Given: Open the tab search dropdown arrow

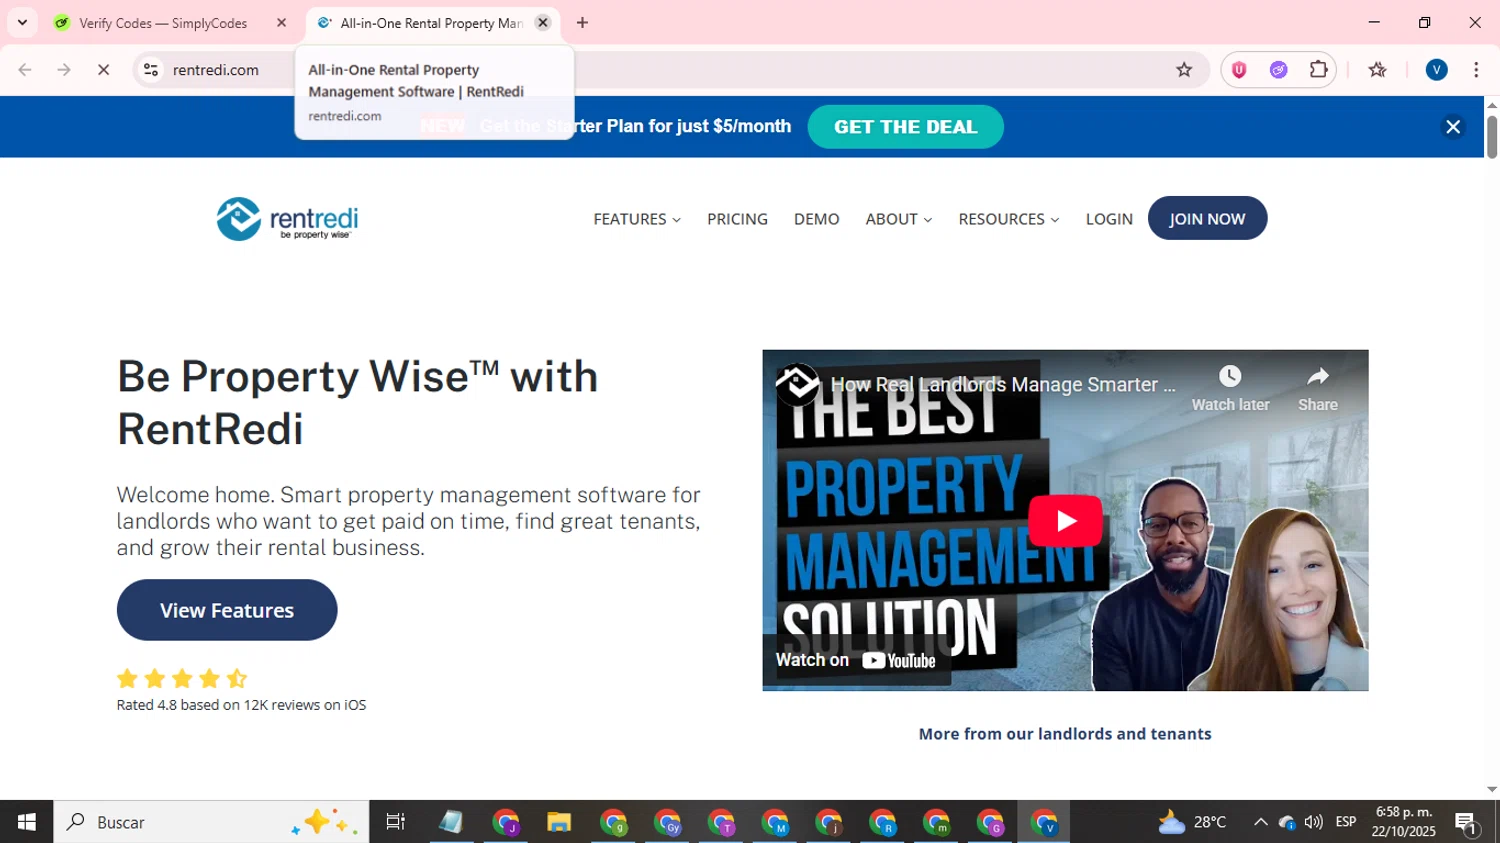Looking at the screenshot, I should click(22, 23).
